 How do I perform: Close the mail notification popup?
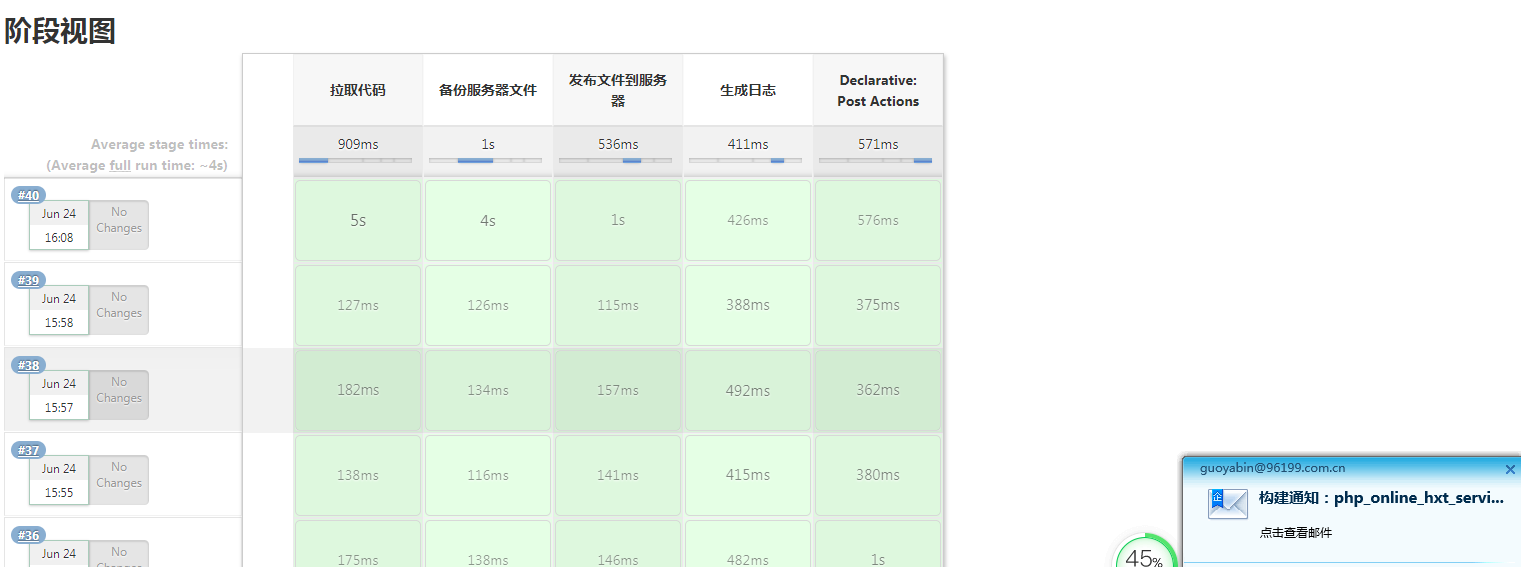(x=1510, y=469)
